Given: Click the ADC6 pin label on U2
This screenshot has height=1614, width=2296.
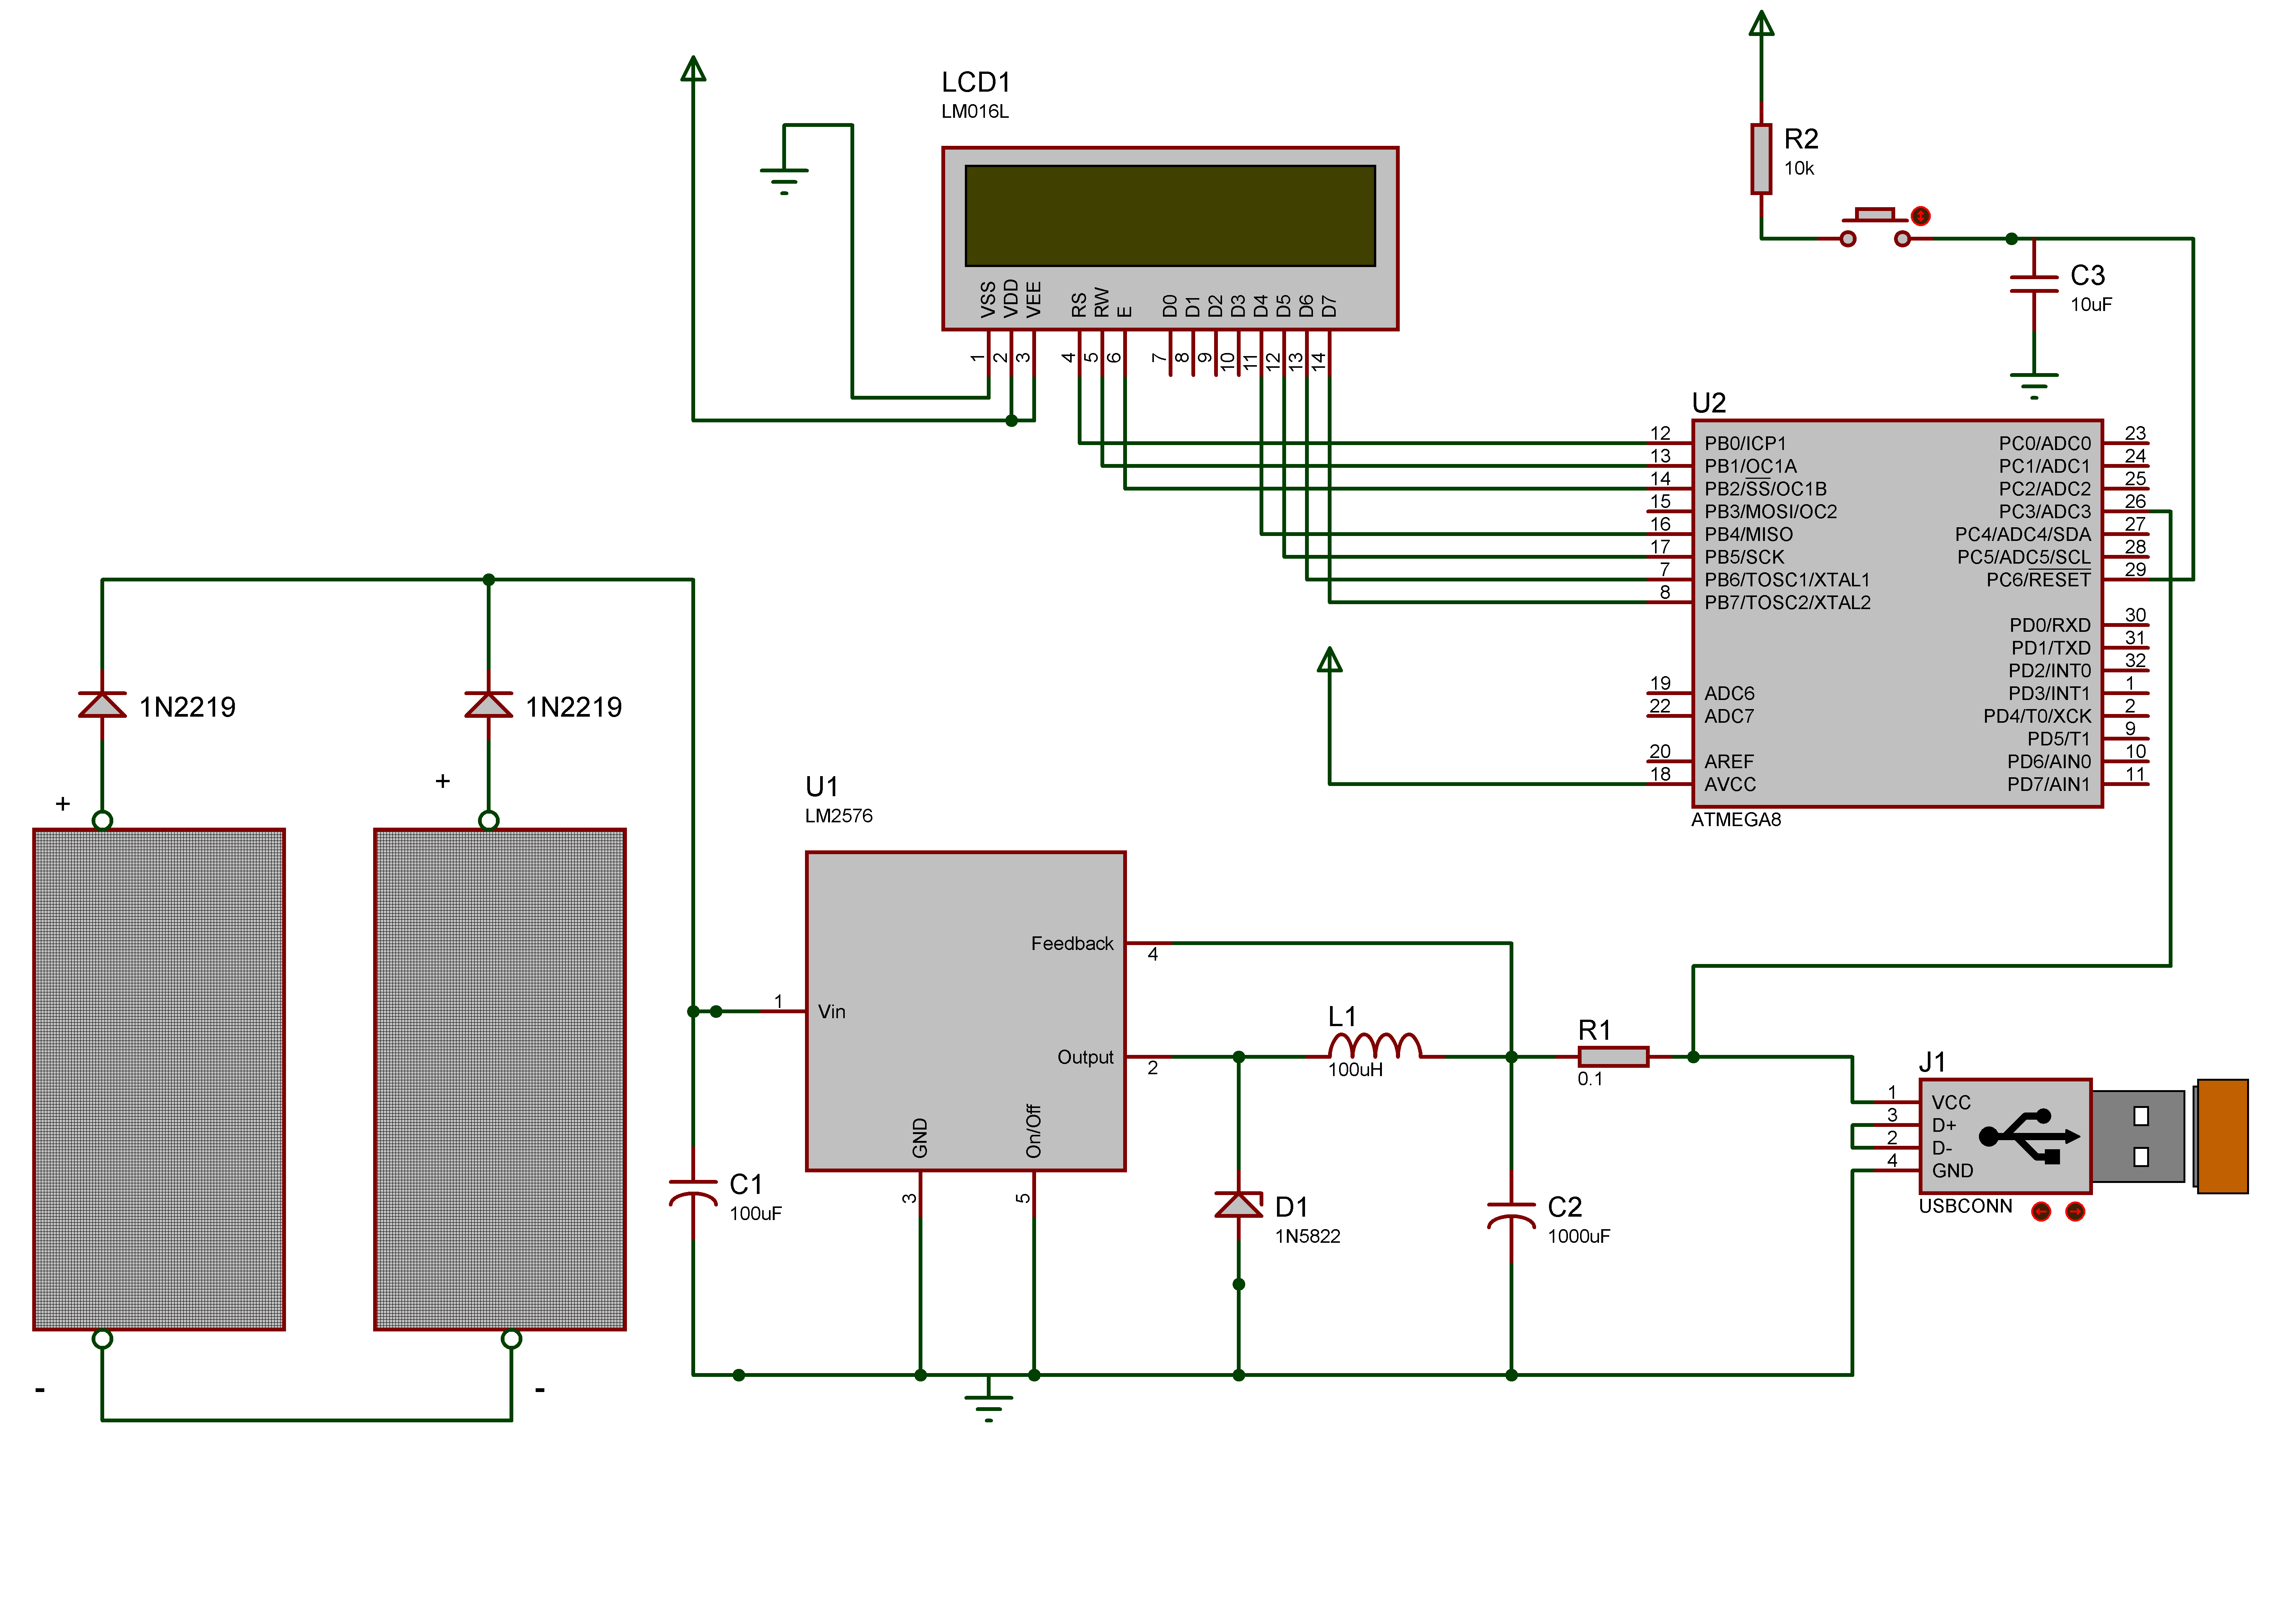Looking at the screenshot, I should (x=1728, y=693).
